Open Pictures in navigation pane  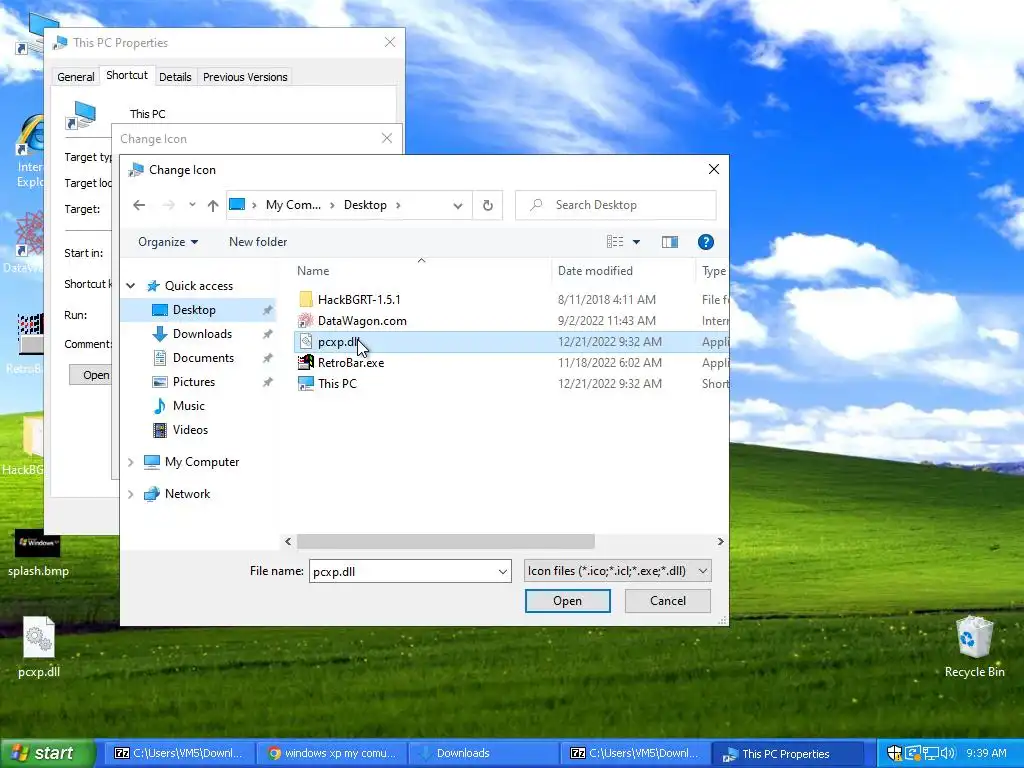pos(193,382)
